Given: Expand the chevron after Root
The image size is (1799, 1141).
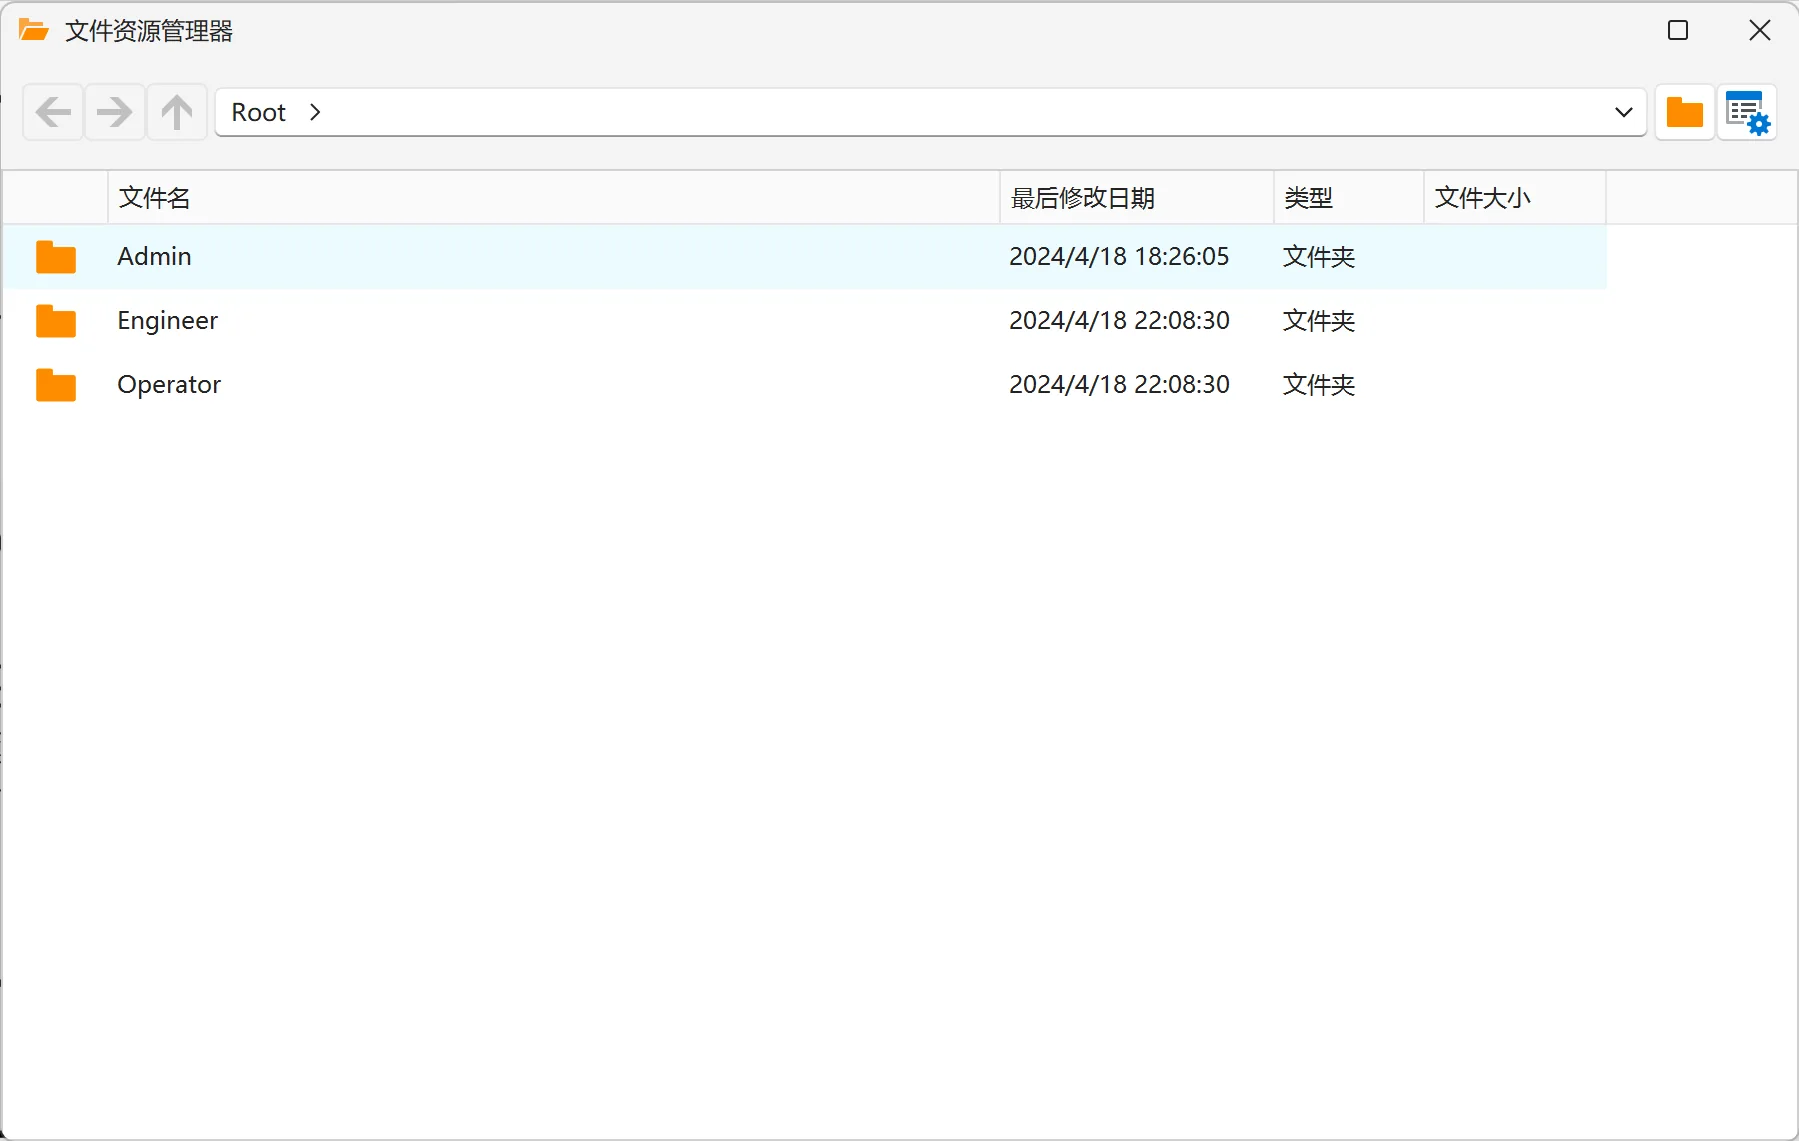Looking at the screenshot, I should [315, 112].
